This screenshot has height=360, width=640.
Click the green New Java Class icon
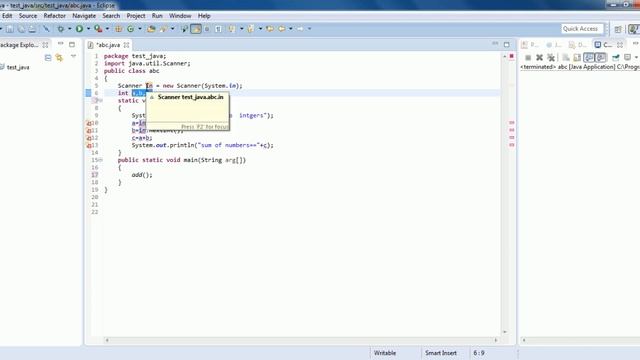[x=131, y=29]
